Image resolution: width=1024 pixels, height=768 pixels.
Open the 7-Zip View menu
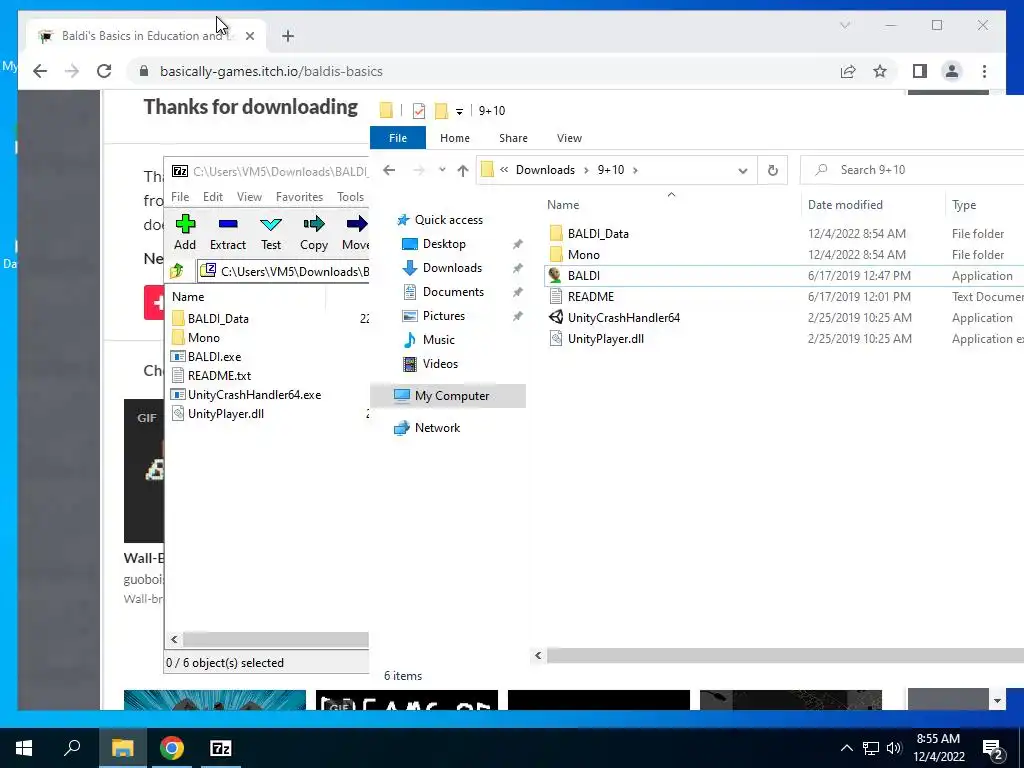249,197
